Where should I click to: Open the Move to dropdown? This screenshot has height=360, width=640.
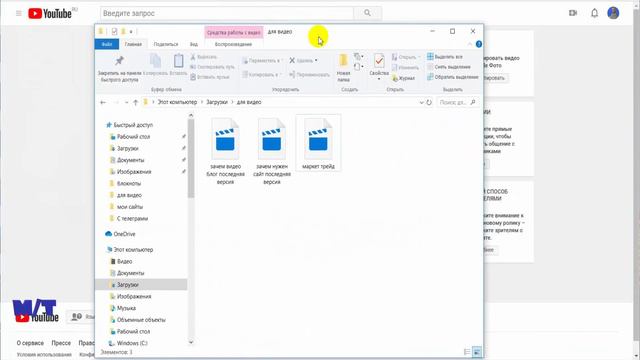point(262,60)
